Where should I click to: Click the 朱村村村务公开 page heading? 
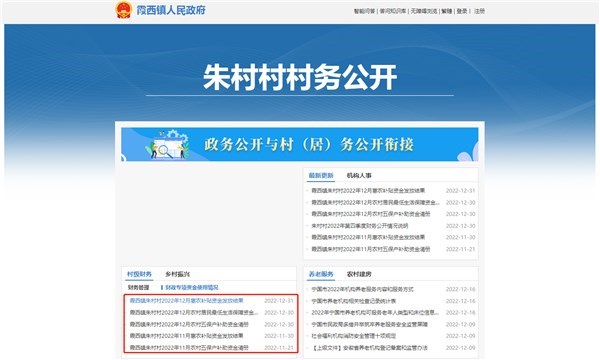pos(300,77)
